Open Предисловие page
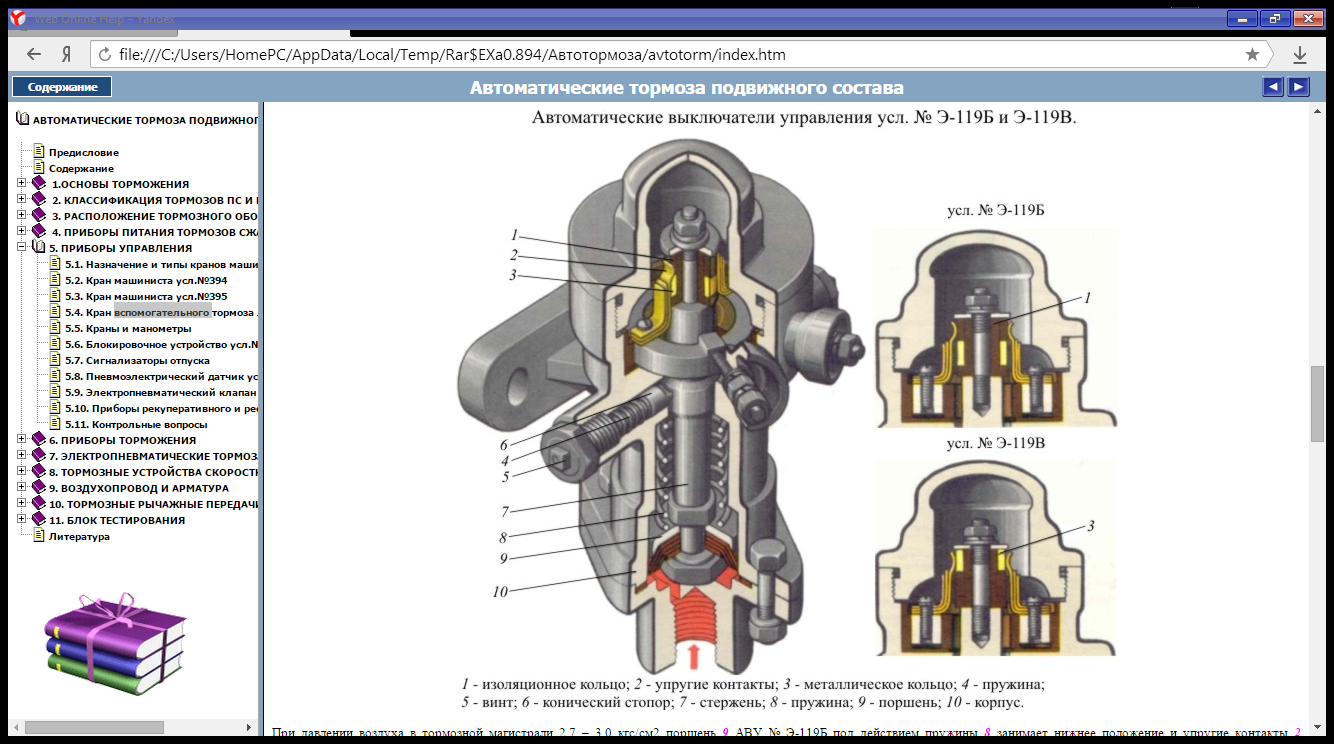The image size is (1334, 744). point(84,153)
